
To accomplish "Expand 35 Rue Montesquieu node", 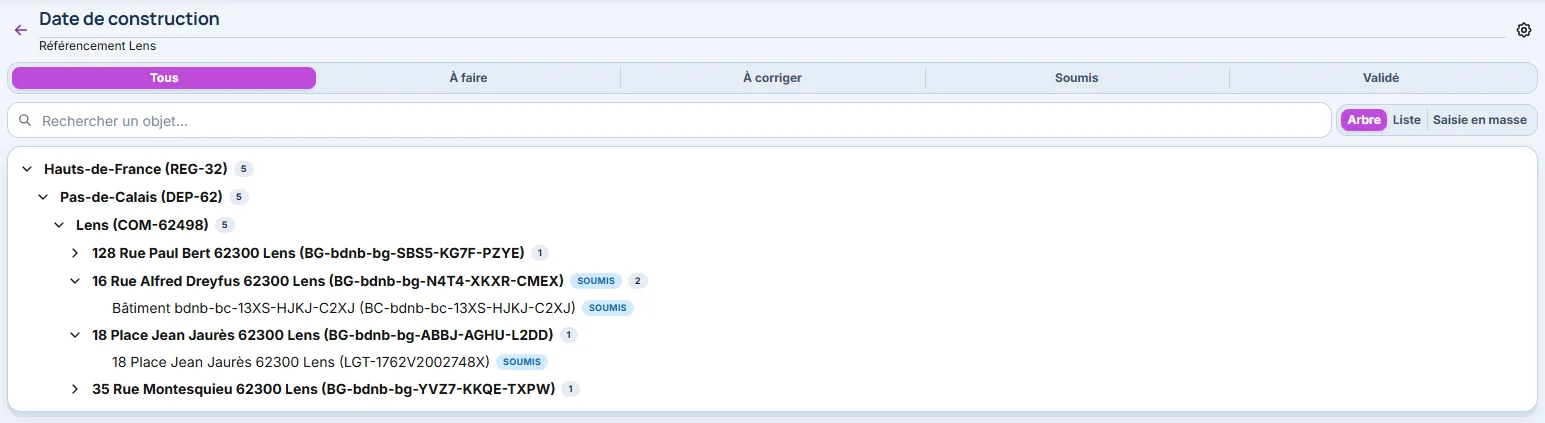I will coord(75,389).
